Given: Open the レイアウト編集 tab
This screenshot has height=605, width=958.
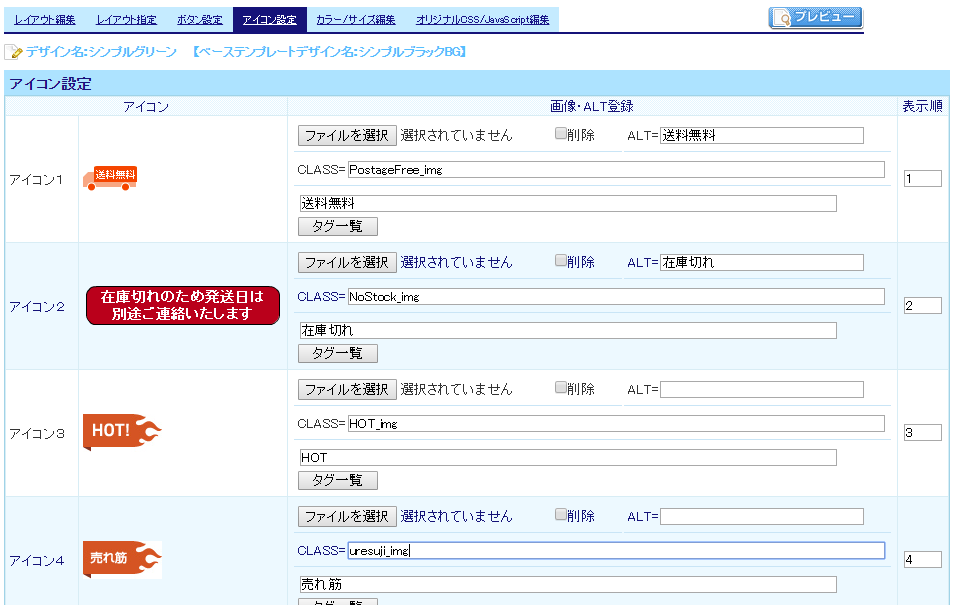Looking at the screenshot, I should tap(45, 20).
